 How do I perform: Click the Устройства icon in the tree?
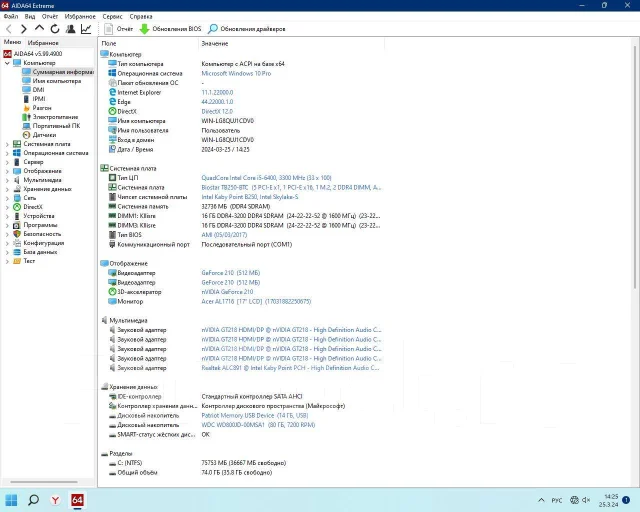pos(17,216)
